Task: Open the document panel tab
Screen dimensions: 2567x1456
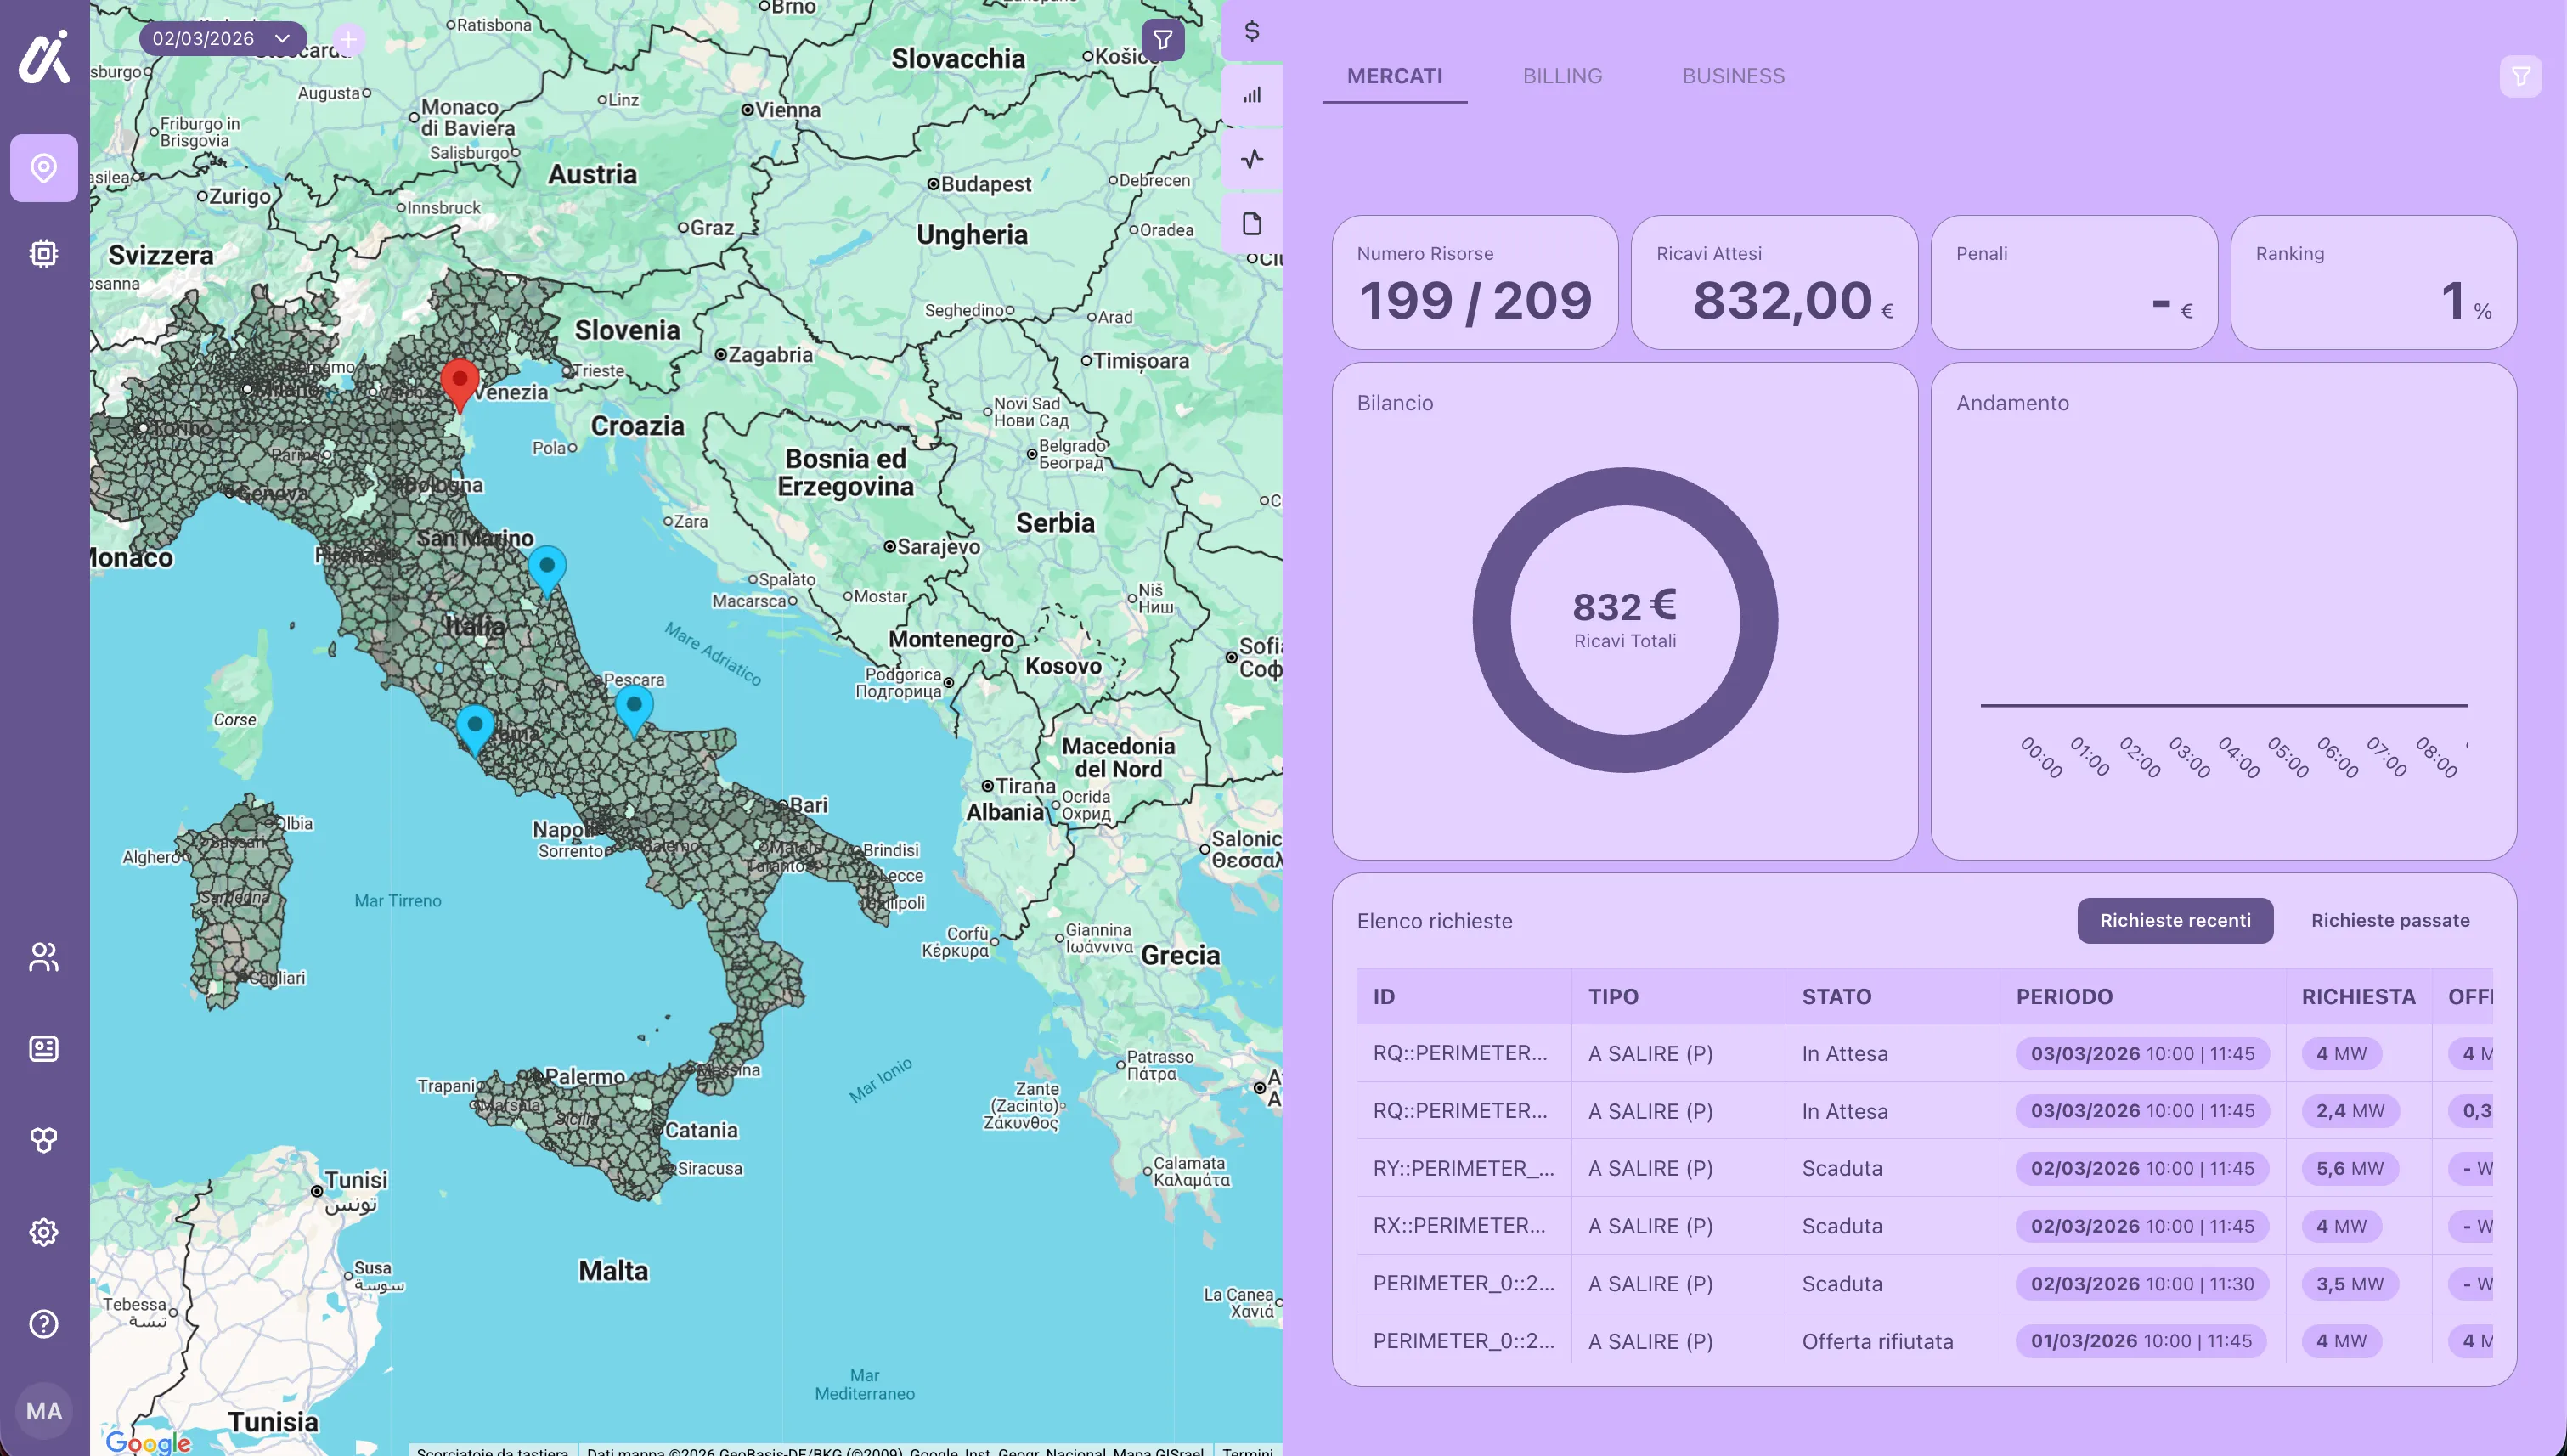Action: [x=1252, y=223]
